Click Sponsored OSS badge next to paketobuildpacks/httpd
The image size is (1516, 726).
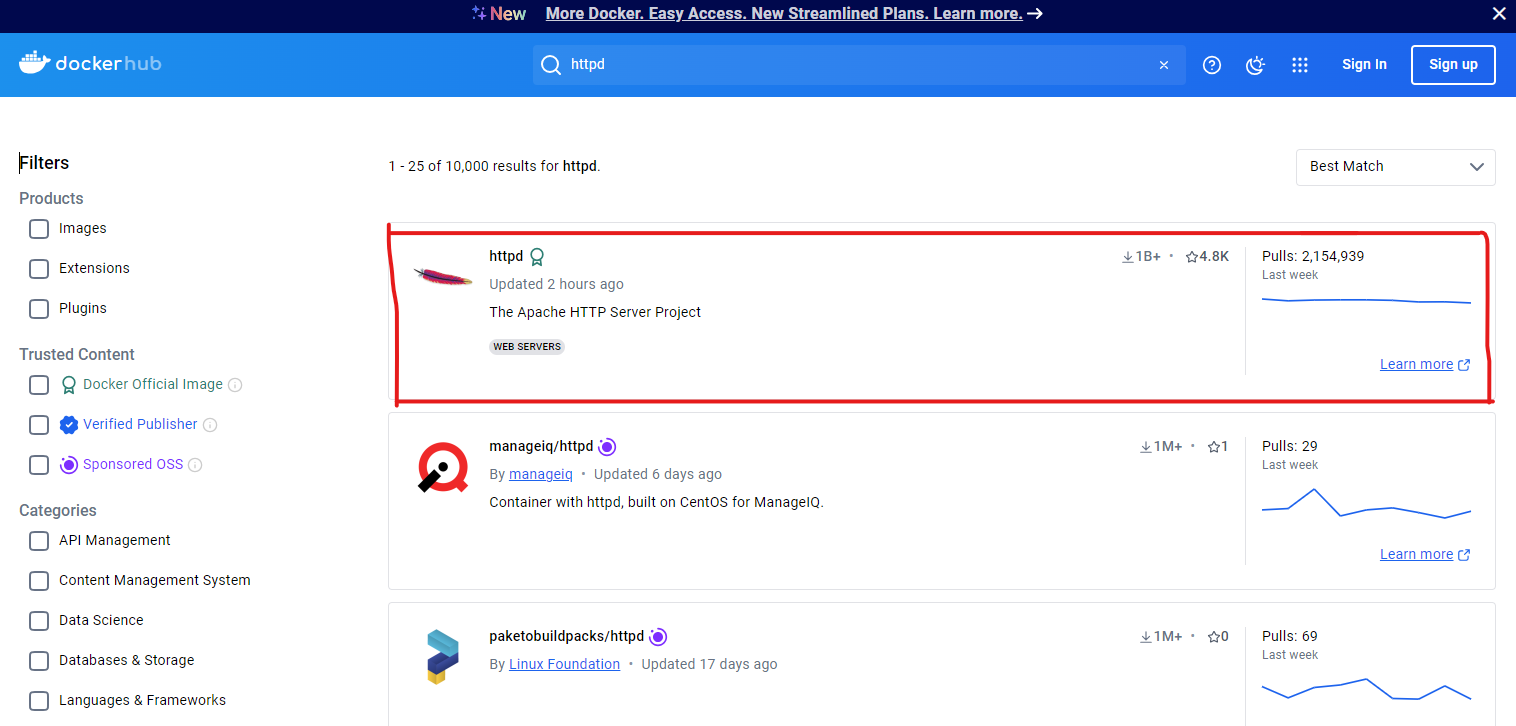pyautogui.click(x=658, y=637)
